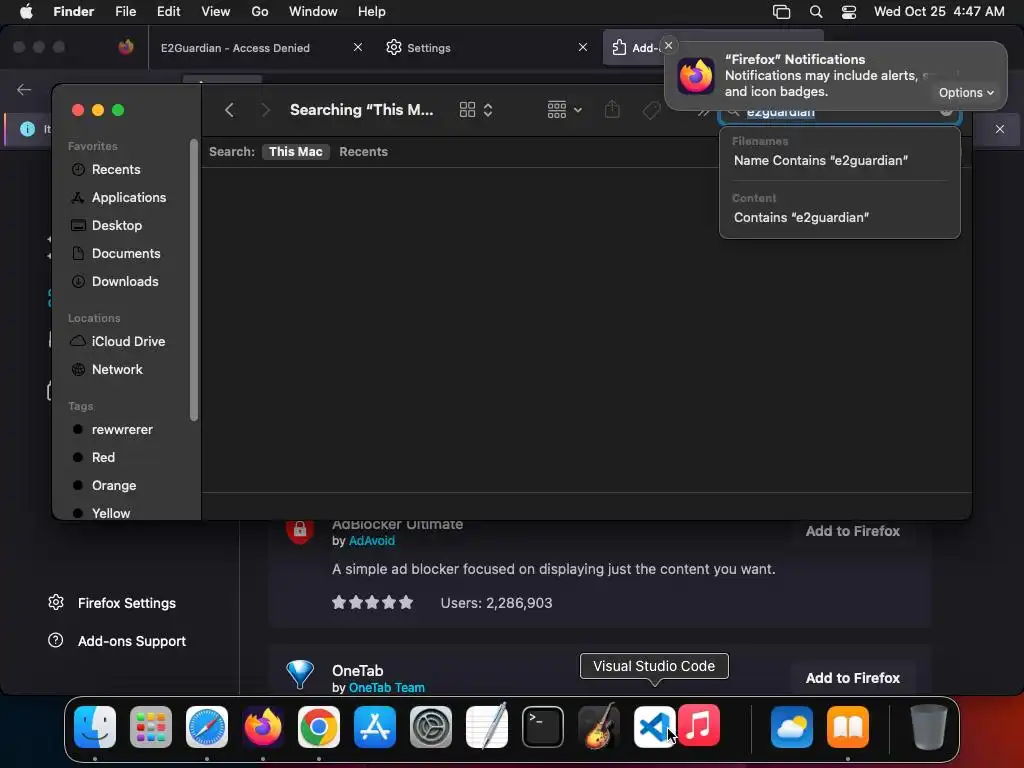1024x768 pixels.
Task: Open Terminal from the Dock
Action: 543,726
